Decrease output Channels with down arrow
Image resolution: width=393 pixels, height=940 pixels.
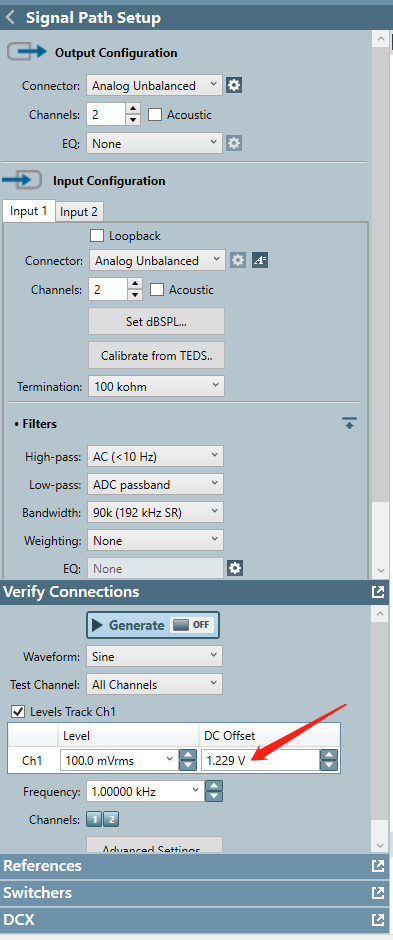[x=133, y=120]
